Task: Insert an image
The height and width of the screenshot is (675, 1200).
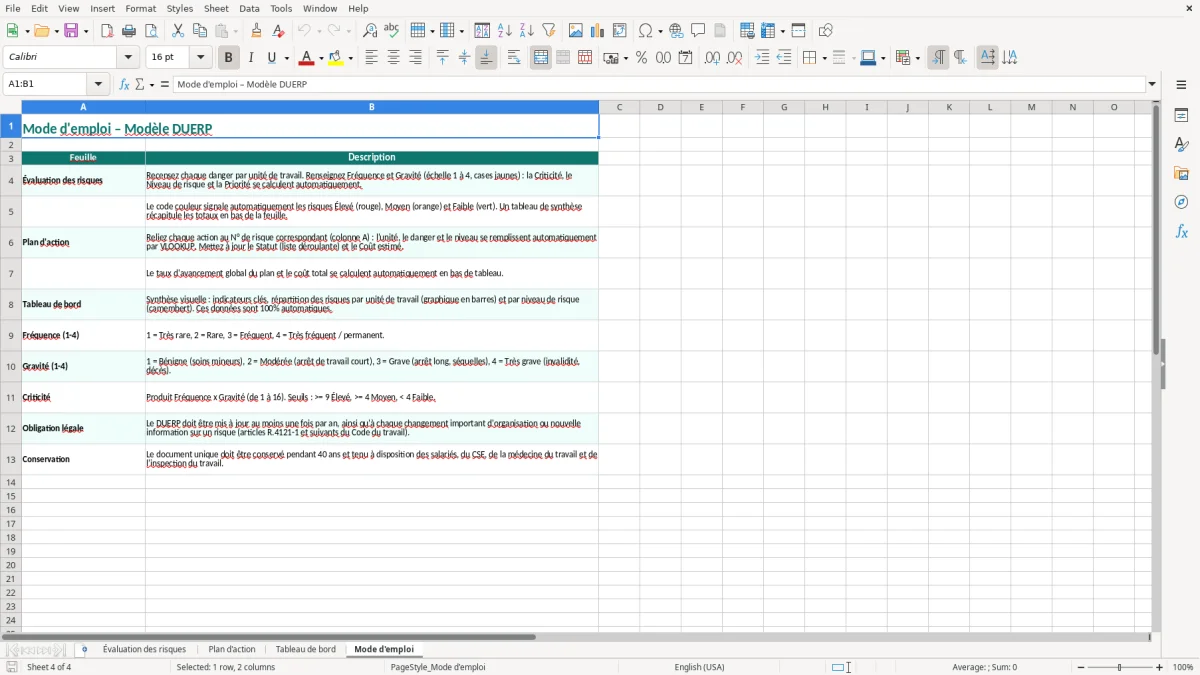Action: click(576, 31)
